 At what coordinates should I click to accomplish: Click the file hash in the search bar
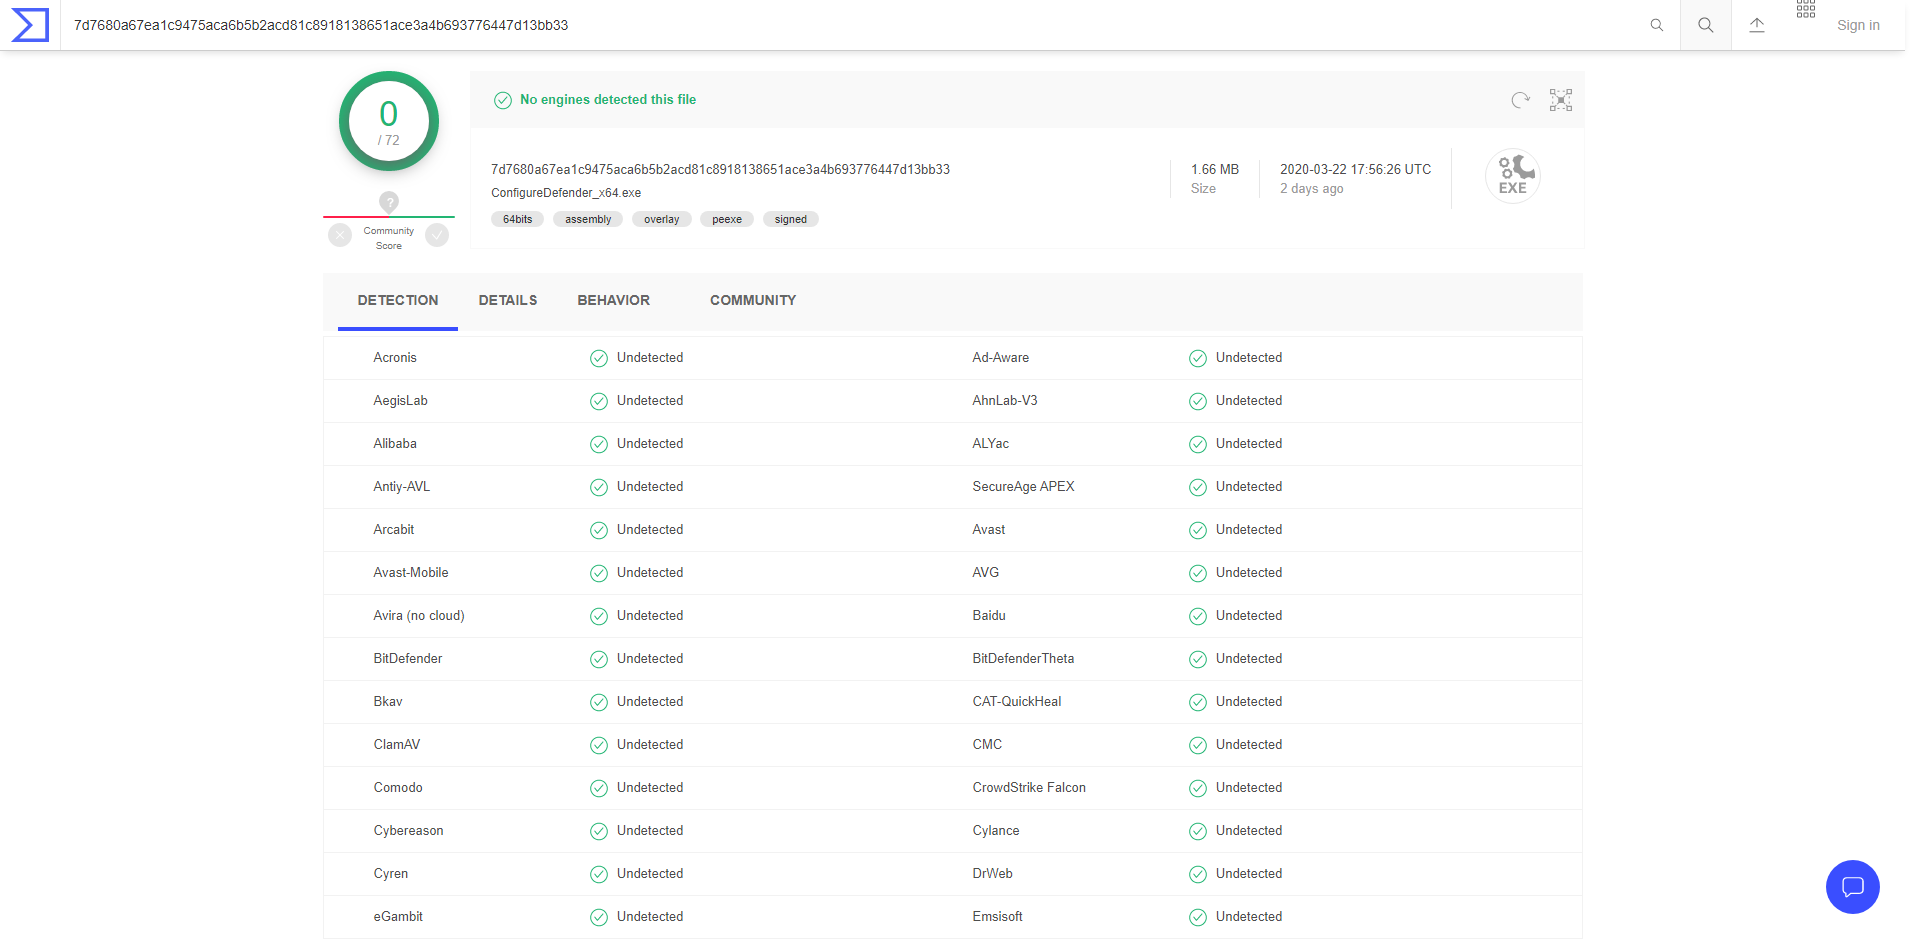click(x=320, y=25)
